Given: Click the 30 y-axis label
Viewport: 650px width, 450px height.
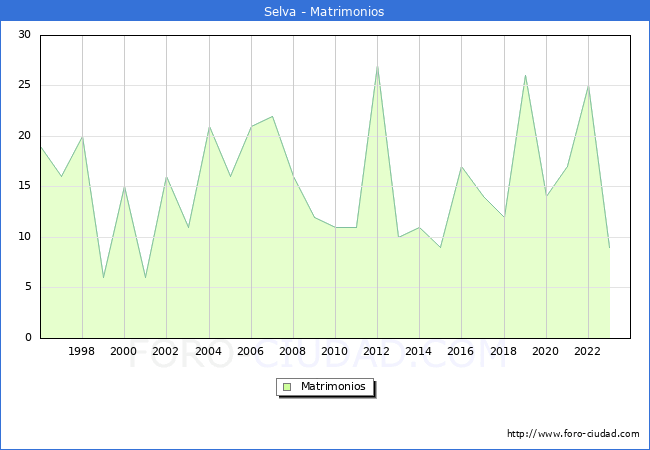Looking at the screenshot, I should point(24,34).
